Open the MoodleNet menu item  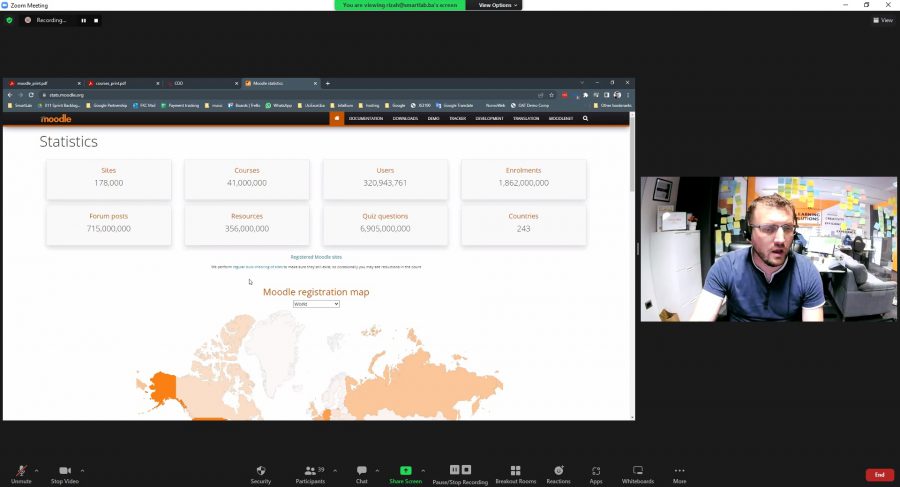point(561,118)
